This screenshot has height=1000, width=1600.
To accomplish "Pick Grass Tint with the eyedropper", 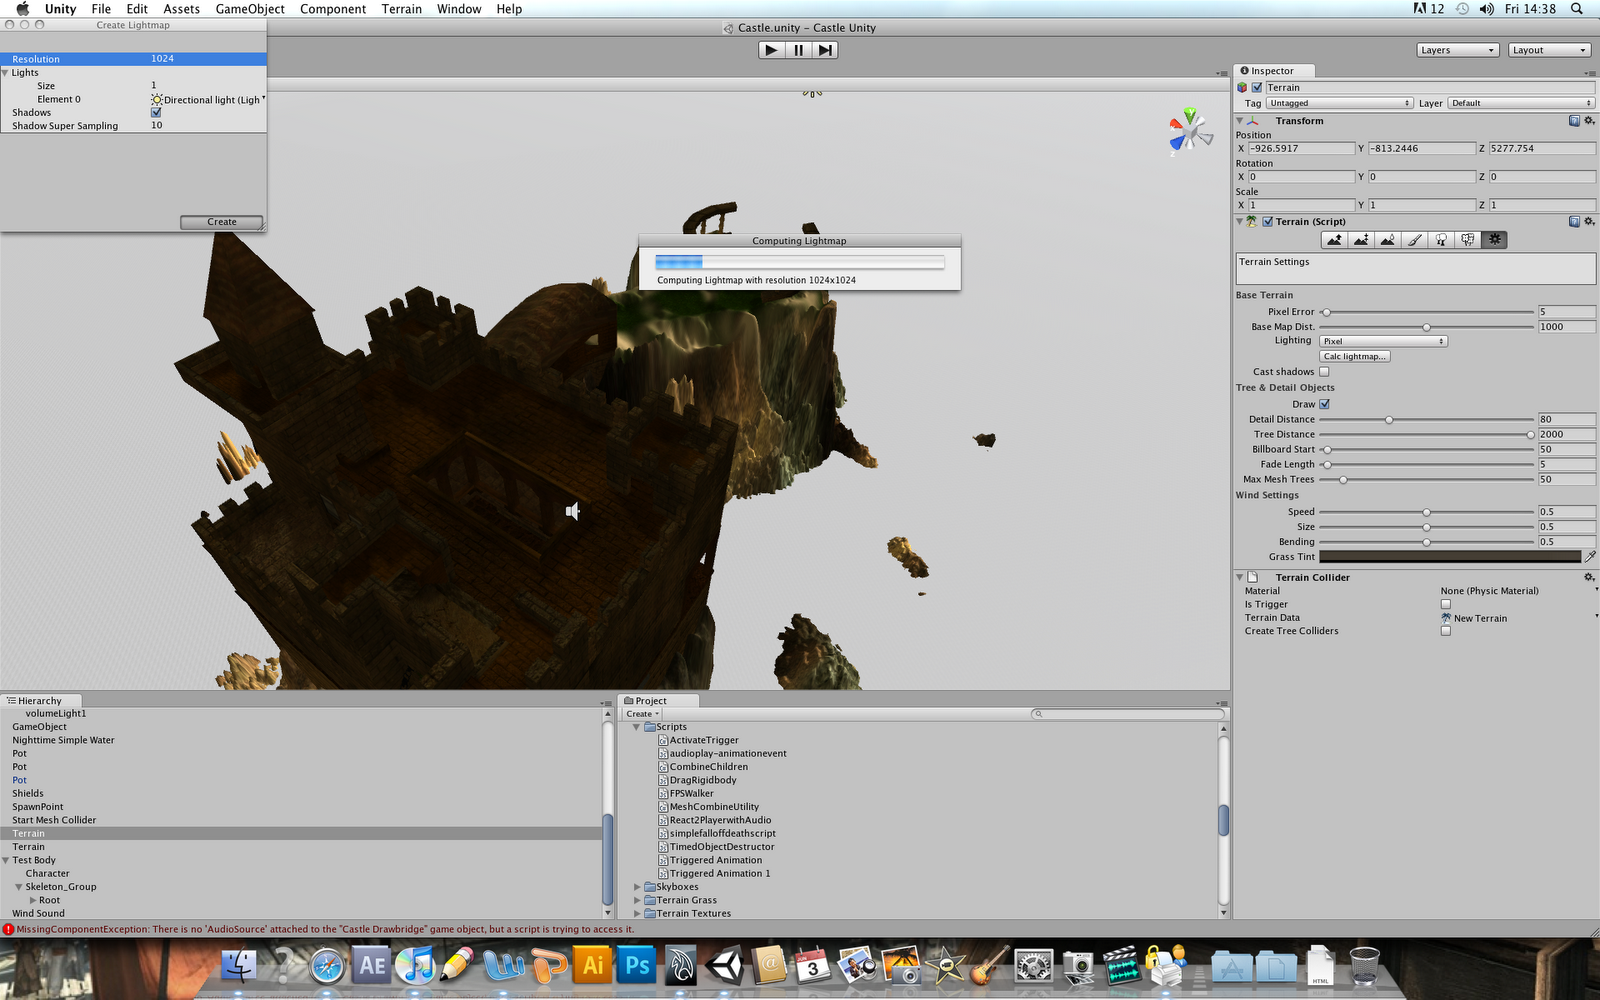I will 1590,557.
